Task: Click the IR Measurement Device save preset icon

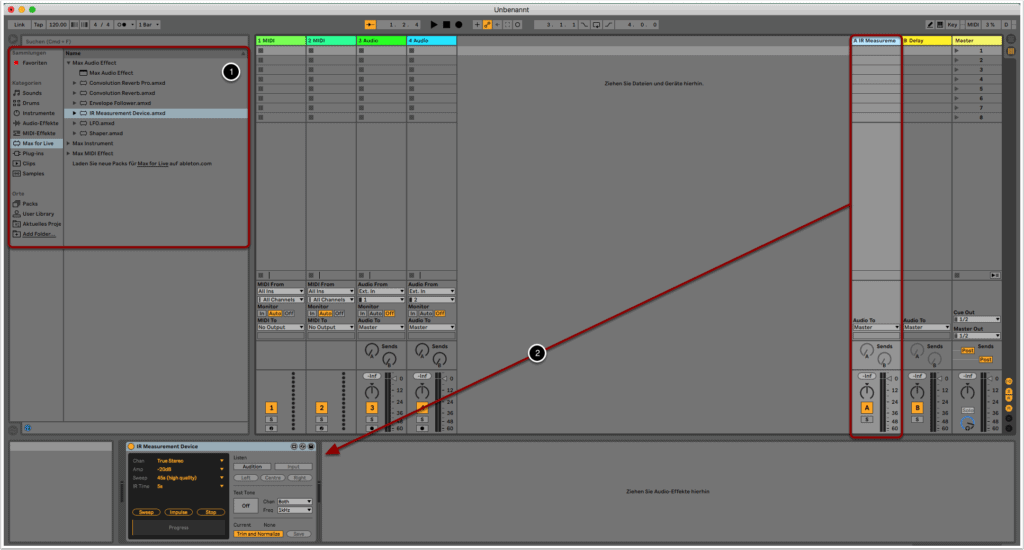Action: tap(312, 446)
